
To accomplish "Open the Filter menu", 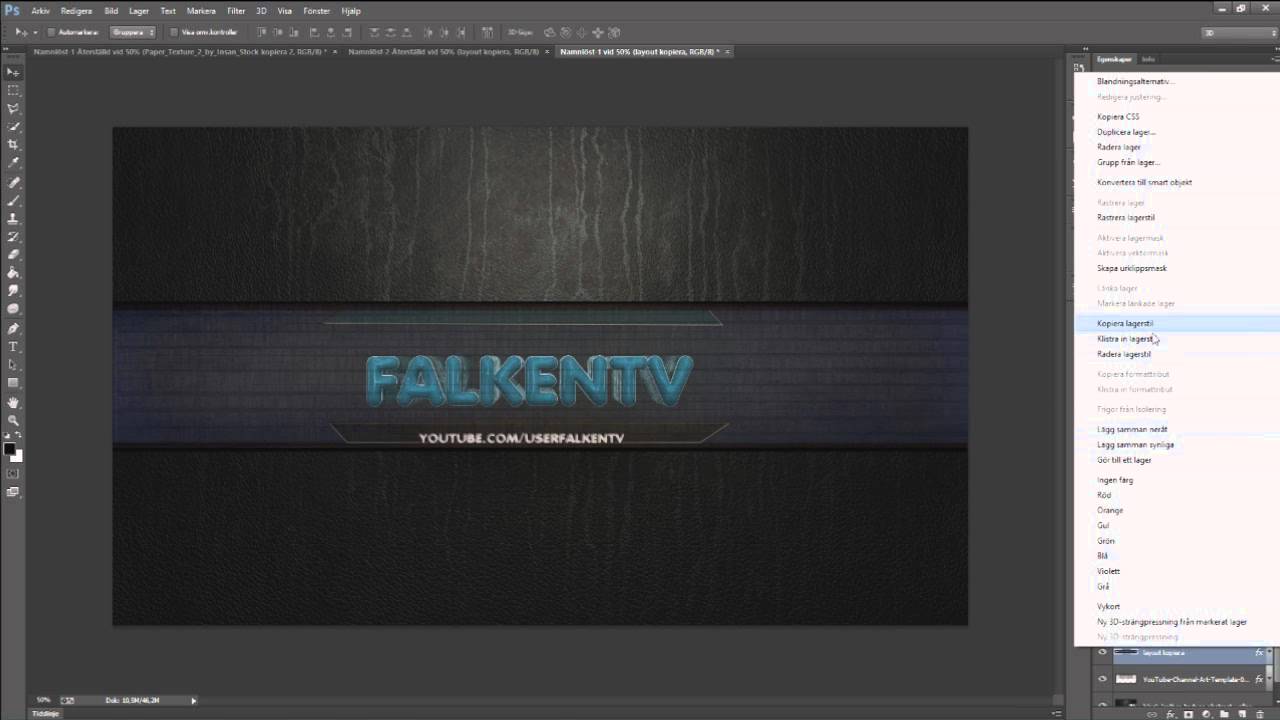I will pos(236,11).
